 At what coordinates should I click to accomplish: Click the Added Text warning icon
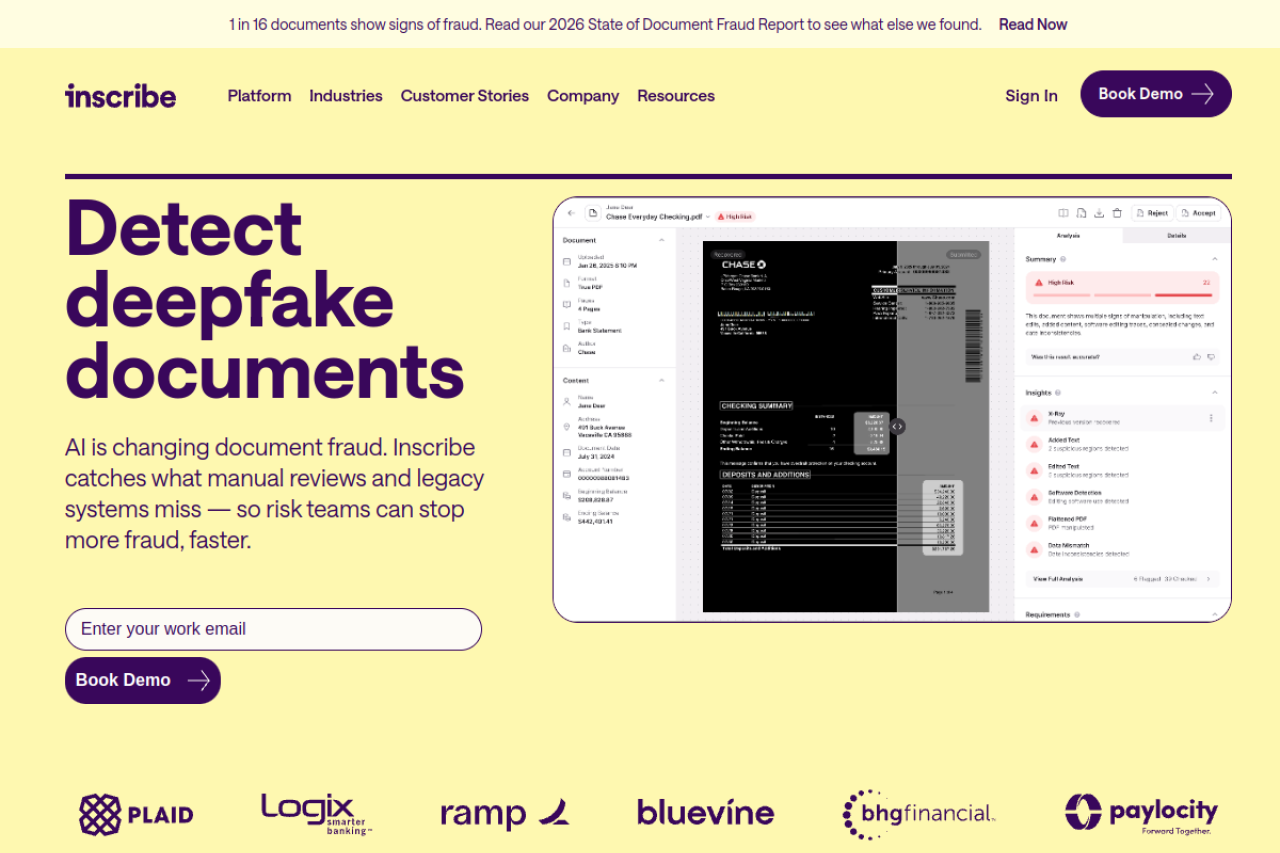pos(1034,444)
